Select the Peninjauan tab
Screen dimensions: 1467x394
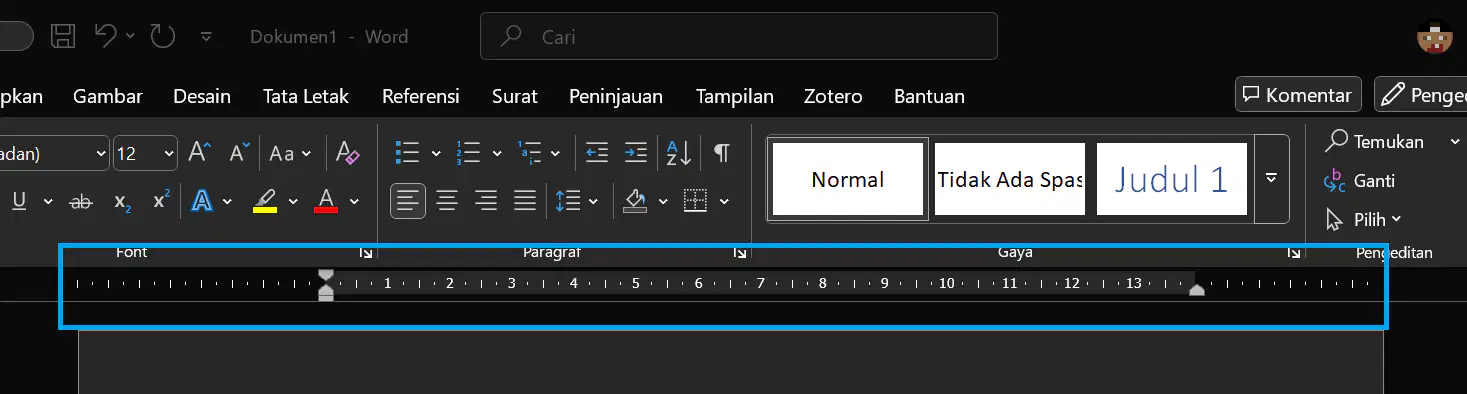coord(616,96)
